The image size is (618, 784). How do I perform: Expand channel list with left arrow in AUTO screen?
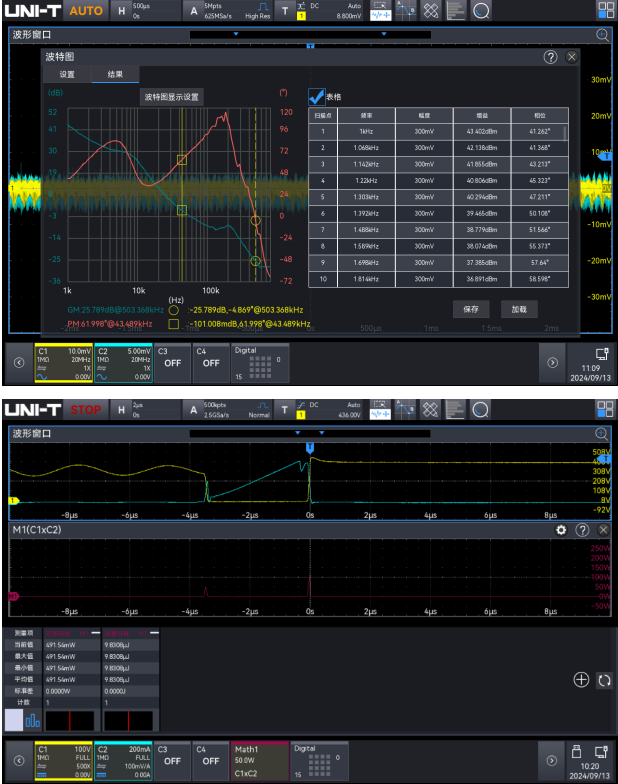(17, 363)
